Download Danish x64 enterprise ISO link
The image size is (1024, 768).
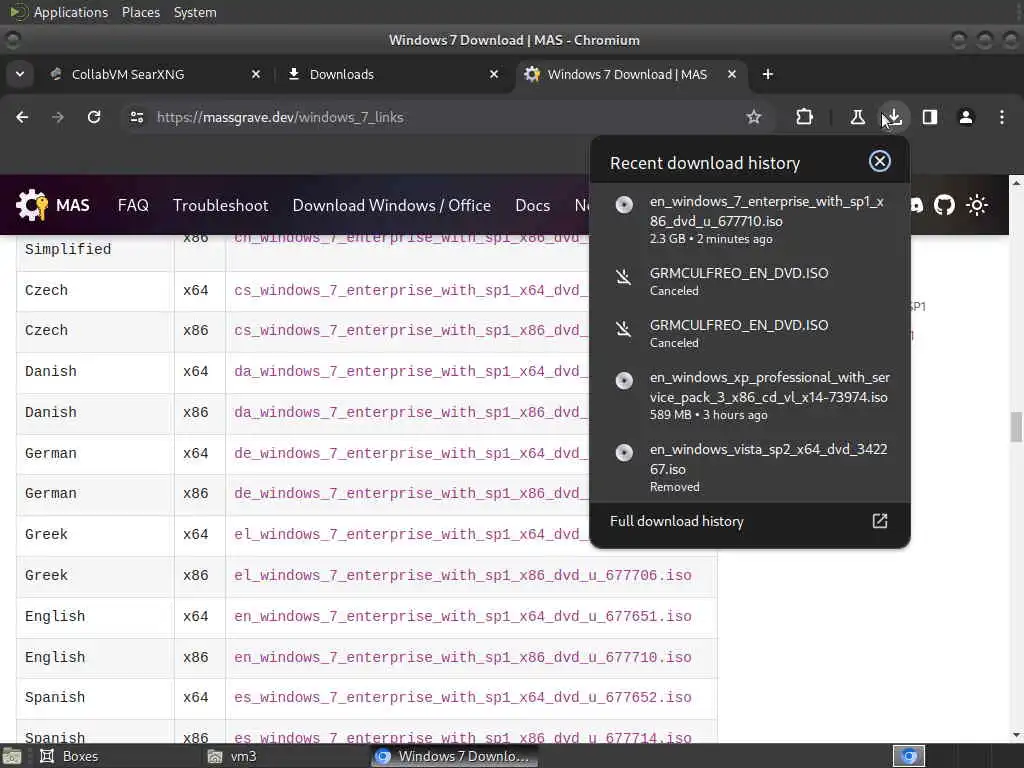click(x=411, y=372)
